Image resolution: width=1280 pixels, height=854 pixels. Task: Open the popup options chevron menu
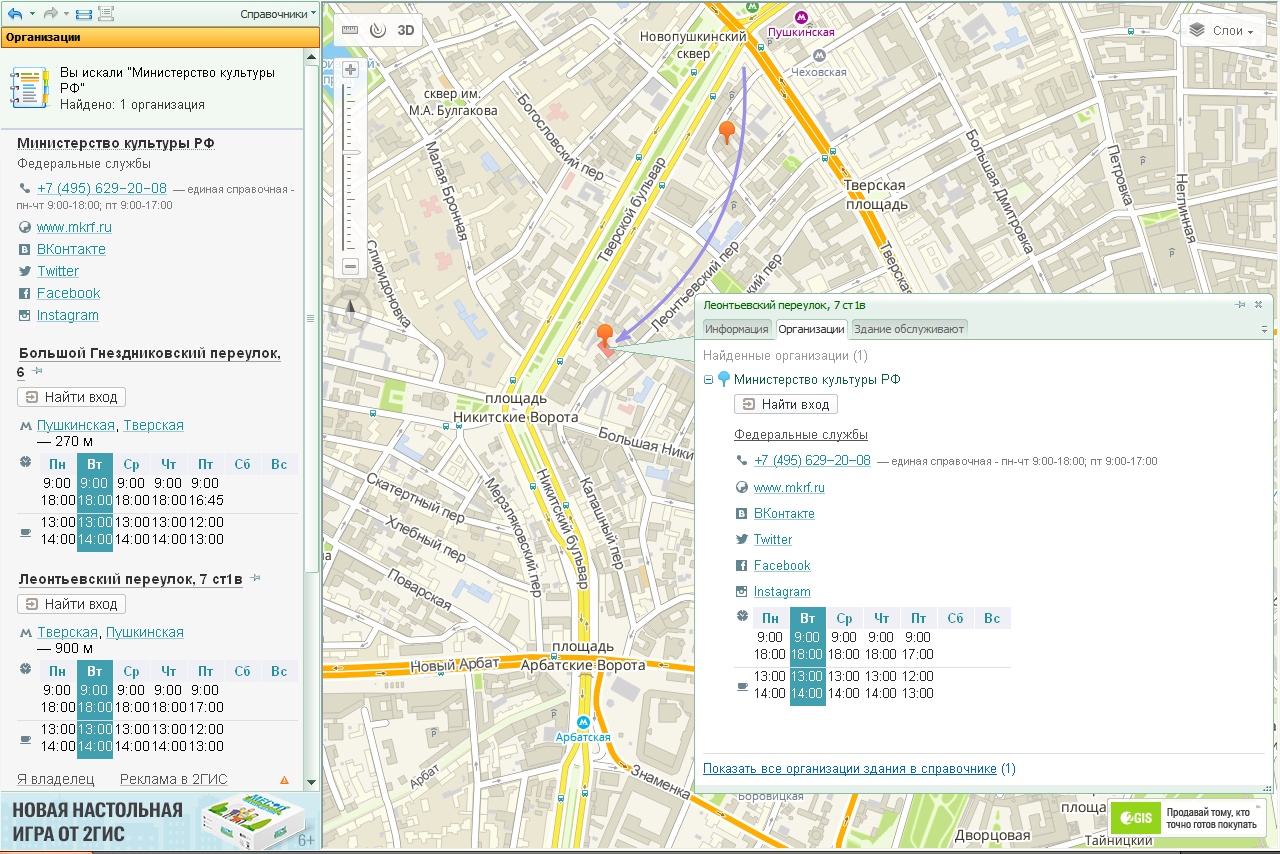click(1264, 329)
